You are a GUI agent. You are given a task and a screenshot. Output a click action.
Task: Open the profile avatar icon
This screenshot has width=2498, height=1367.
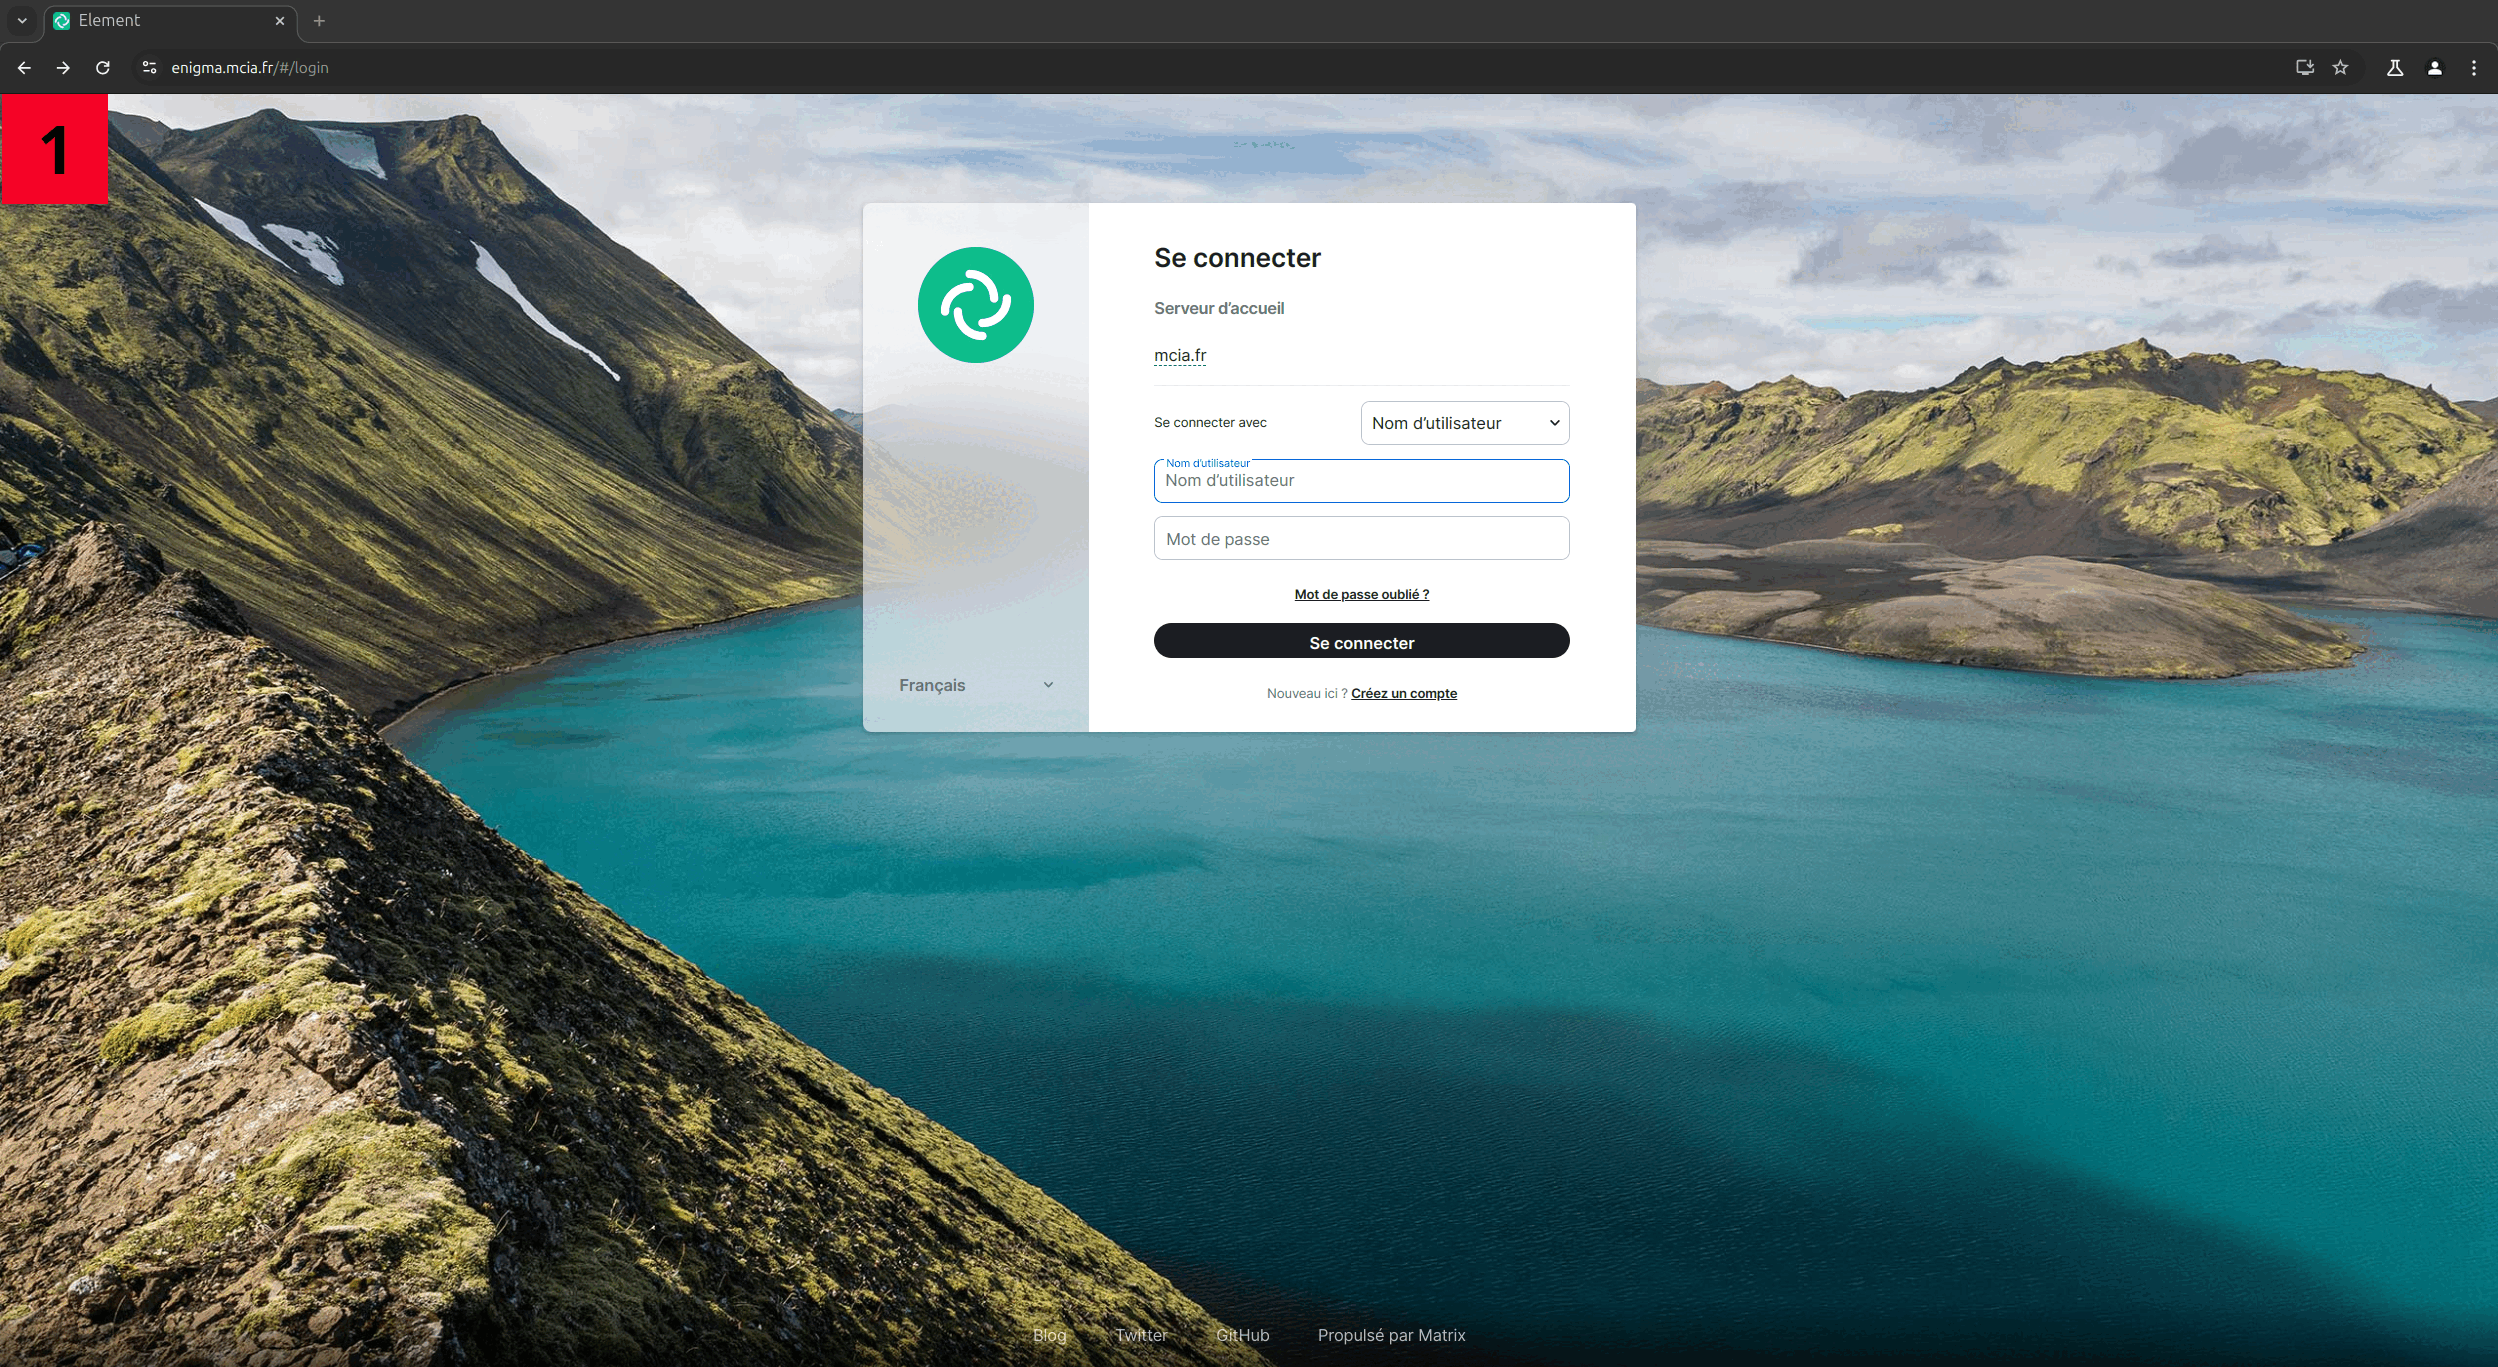click(x=2434, y=68)
